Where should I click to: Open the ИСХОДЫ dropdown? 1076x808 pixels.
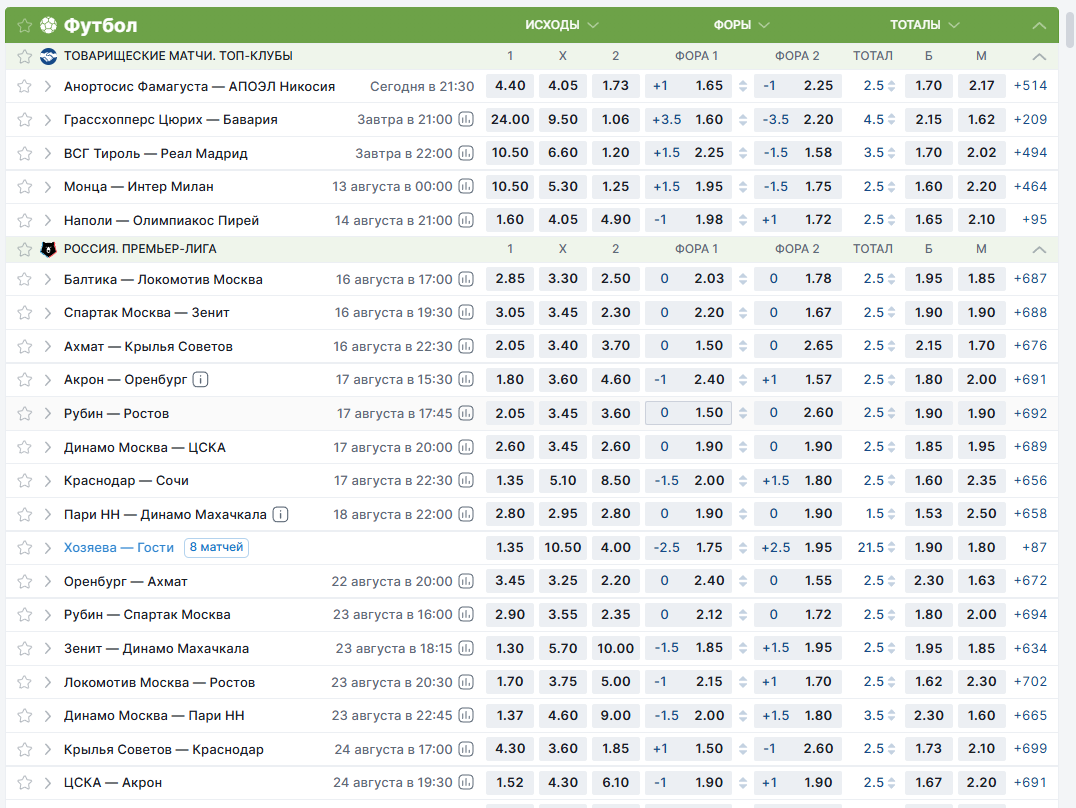tap(561, 25)
